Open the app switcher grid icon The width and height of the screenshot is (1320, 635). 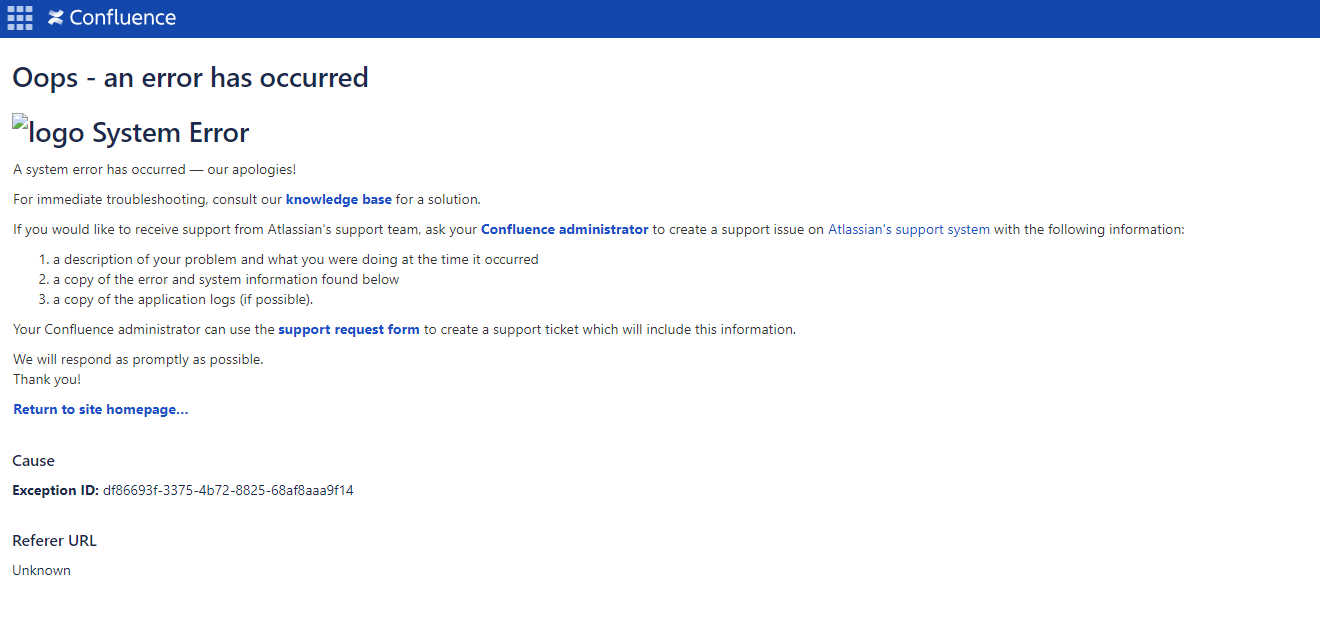[20, 18]
